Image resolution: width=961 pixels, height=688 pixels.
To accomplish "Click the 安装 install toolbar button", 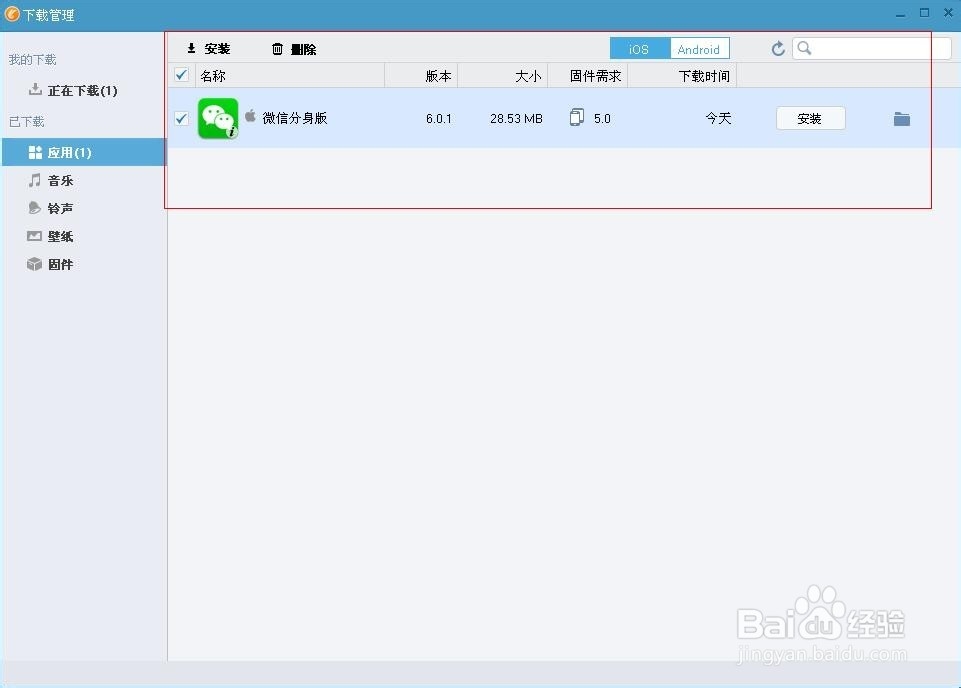I will point(208,48).
